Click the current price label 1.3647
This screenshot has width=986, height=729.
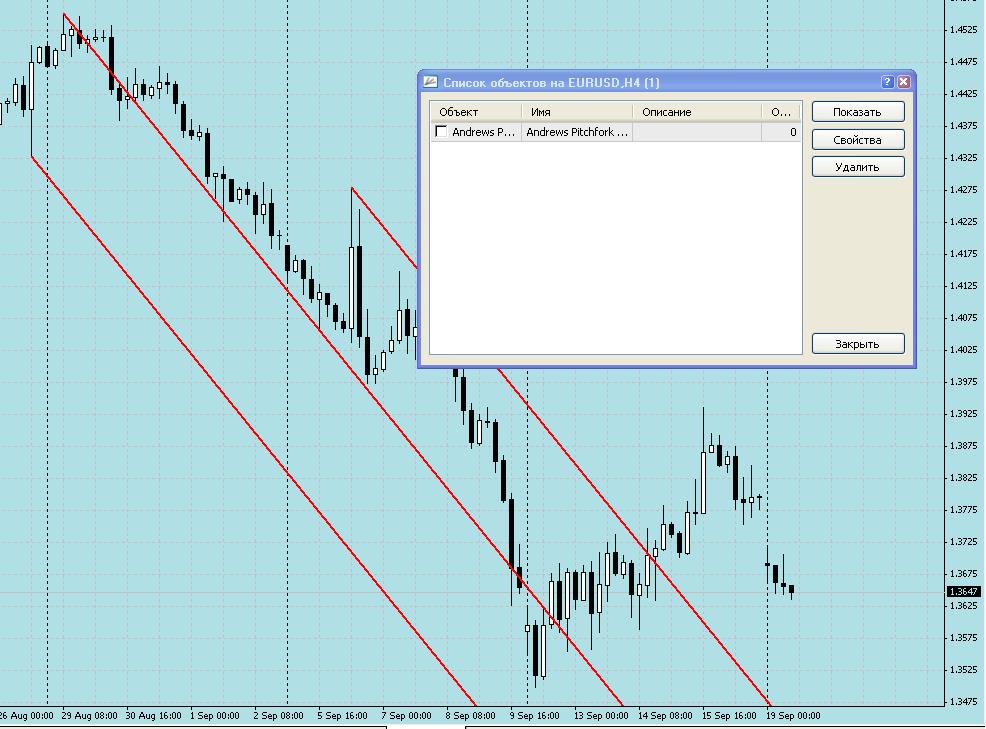(x=963, y=591)
